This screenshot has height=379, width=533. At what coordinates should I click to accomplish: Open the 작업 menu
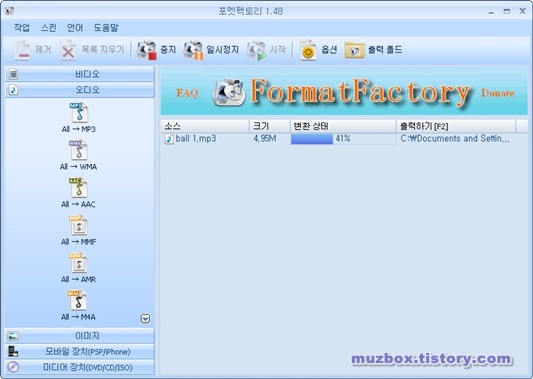click(21, 28)
